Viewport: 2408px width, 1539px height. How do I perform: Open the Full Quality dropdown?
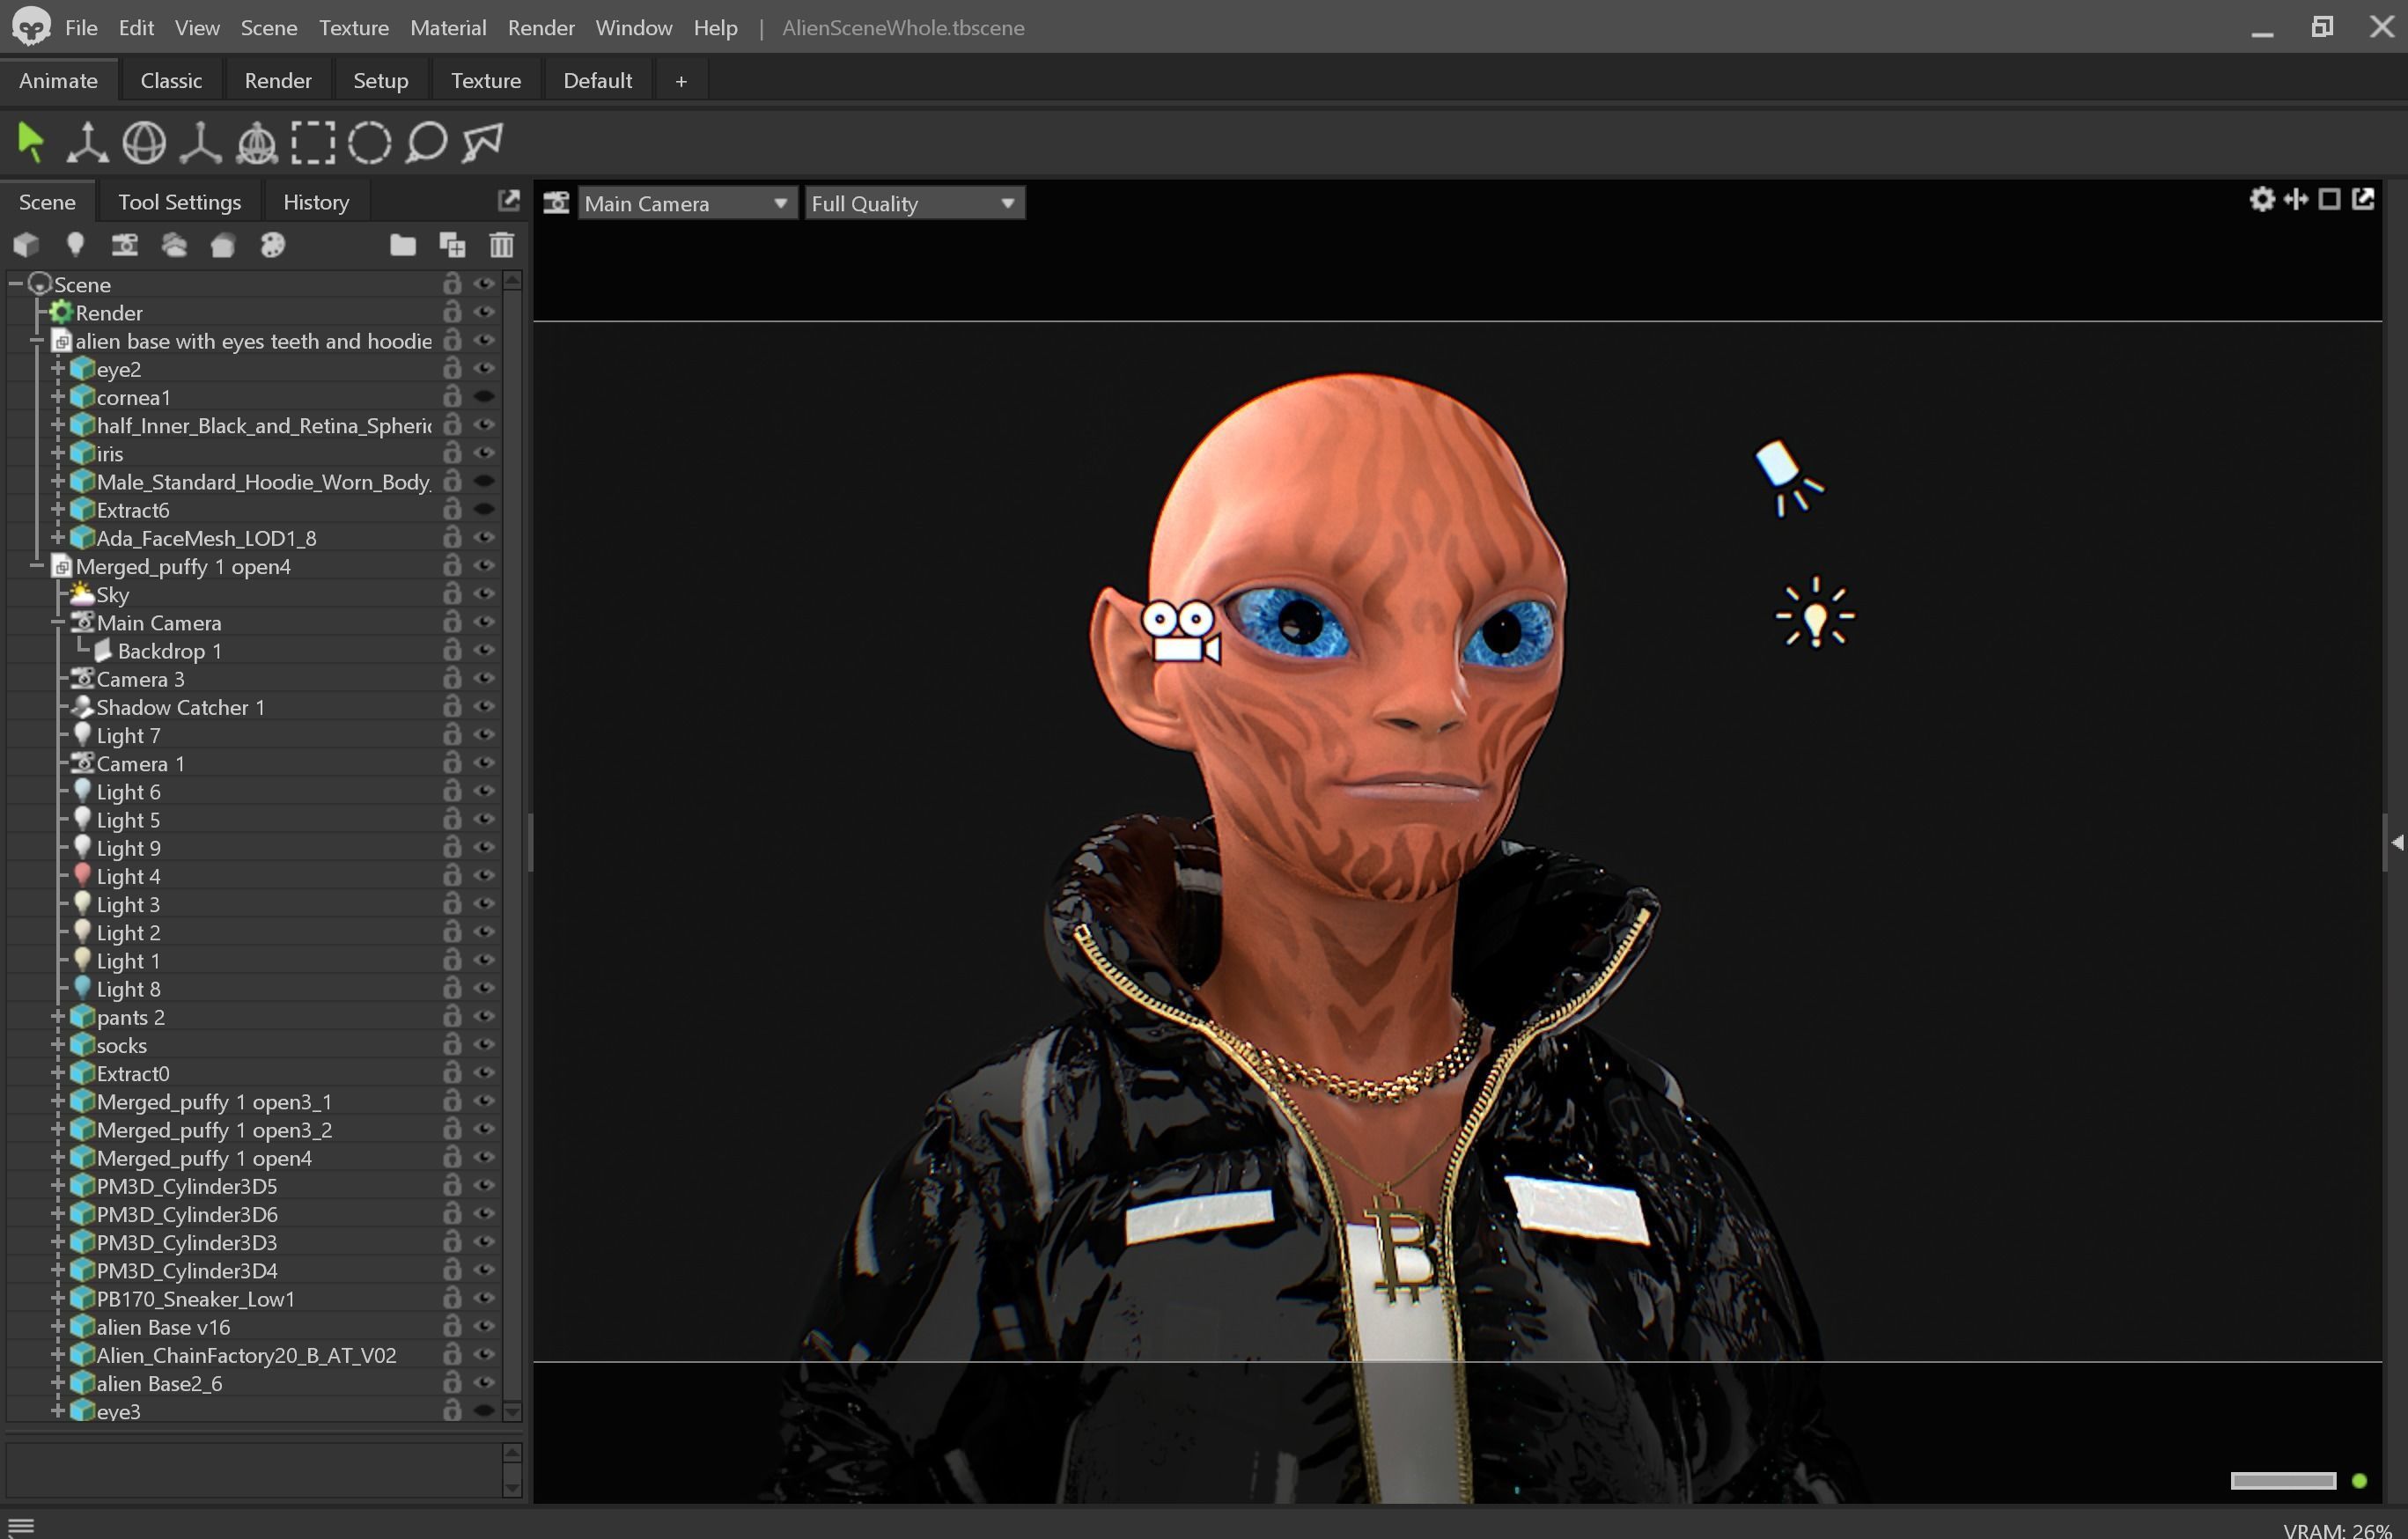click(x=914, y=203)
